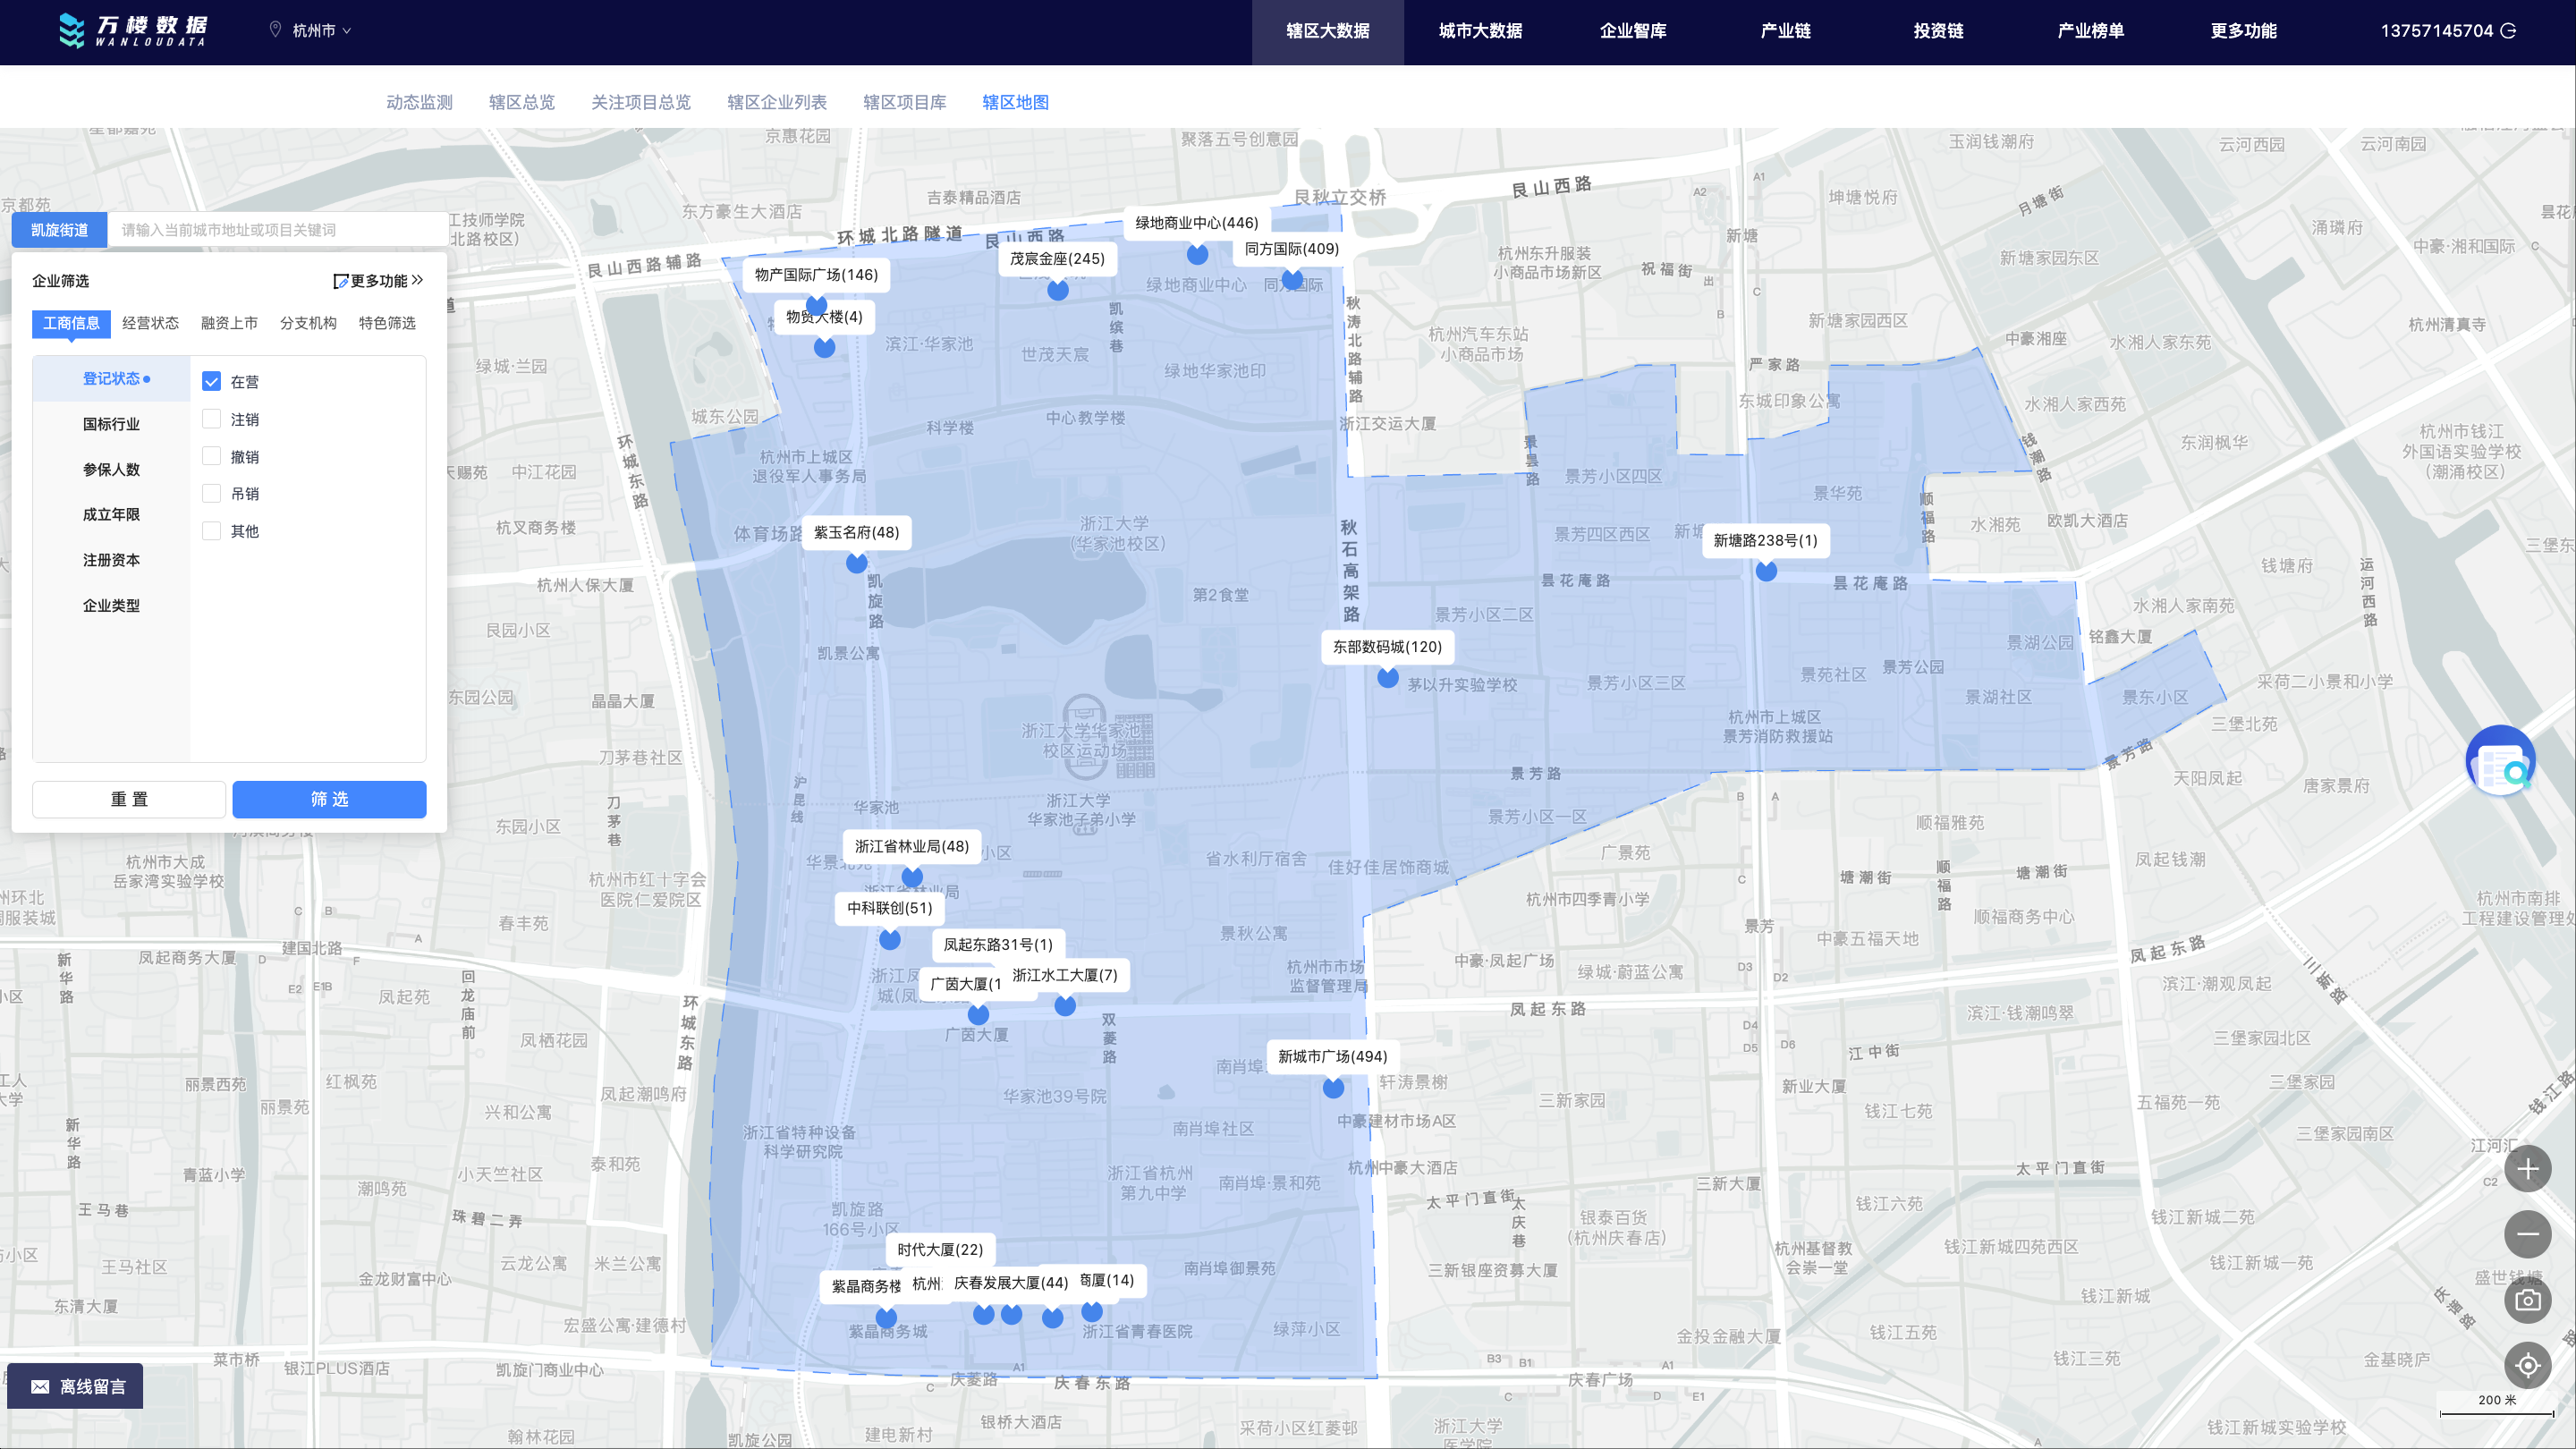2576x1449 pixels.
Task: Expand 更多功能 double chevron
Action: click(x=417, y=281)
